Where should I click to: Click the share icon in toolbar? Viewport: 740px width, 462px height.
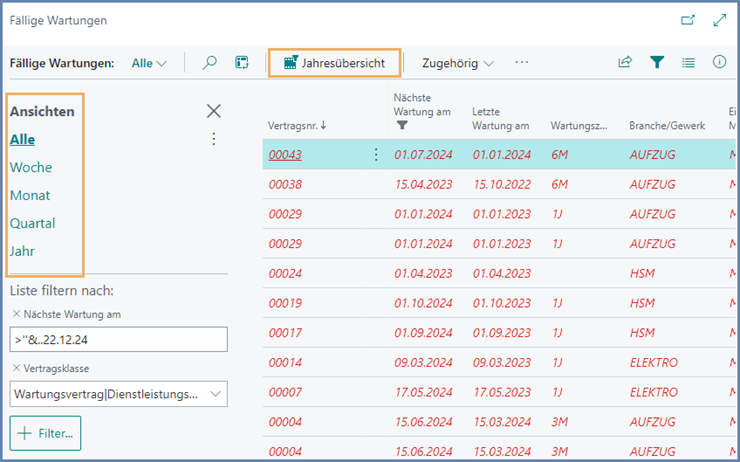click(x=625, y=62)
